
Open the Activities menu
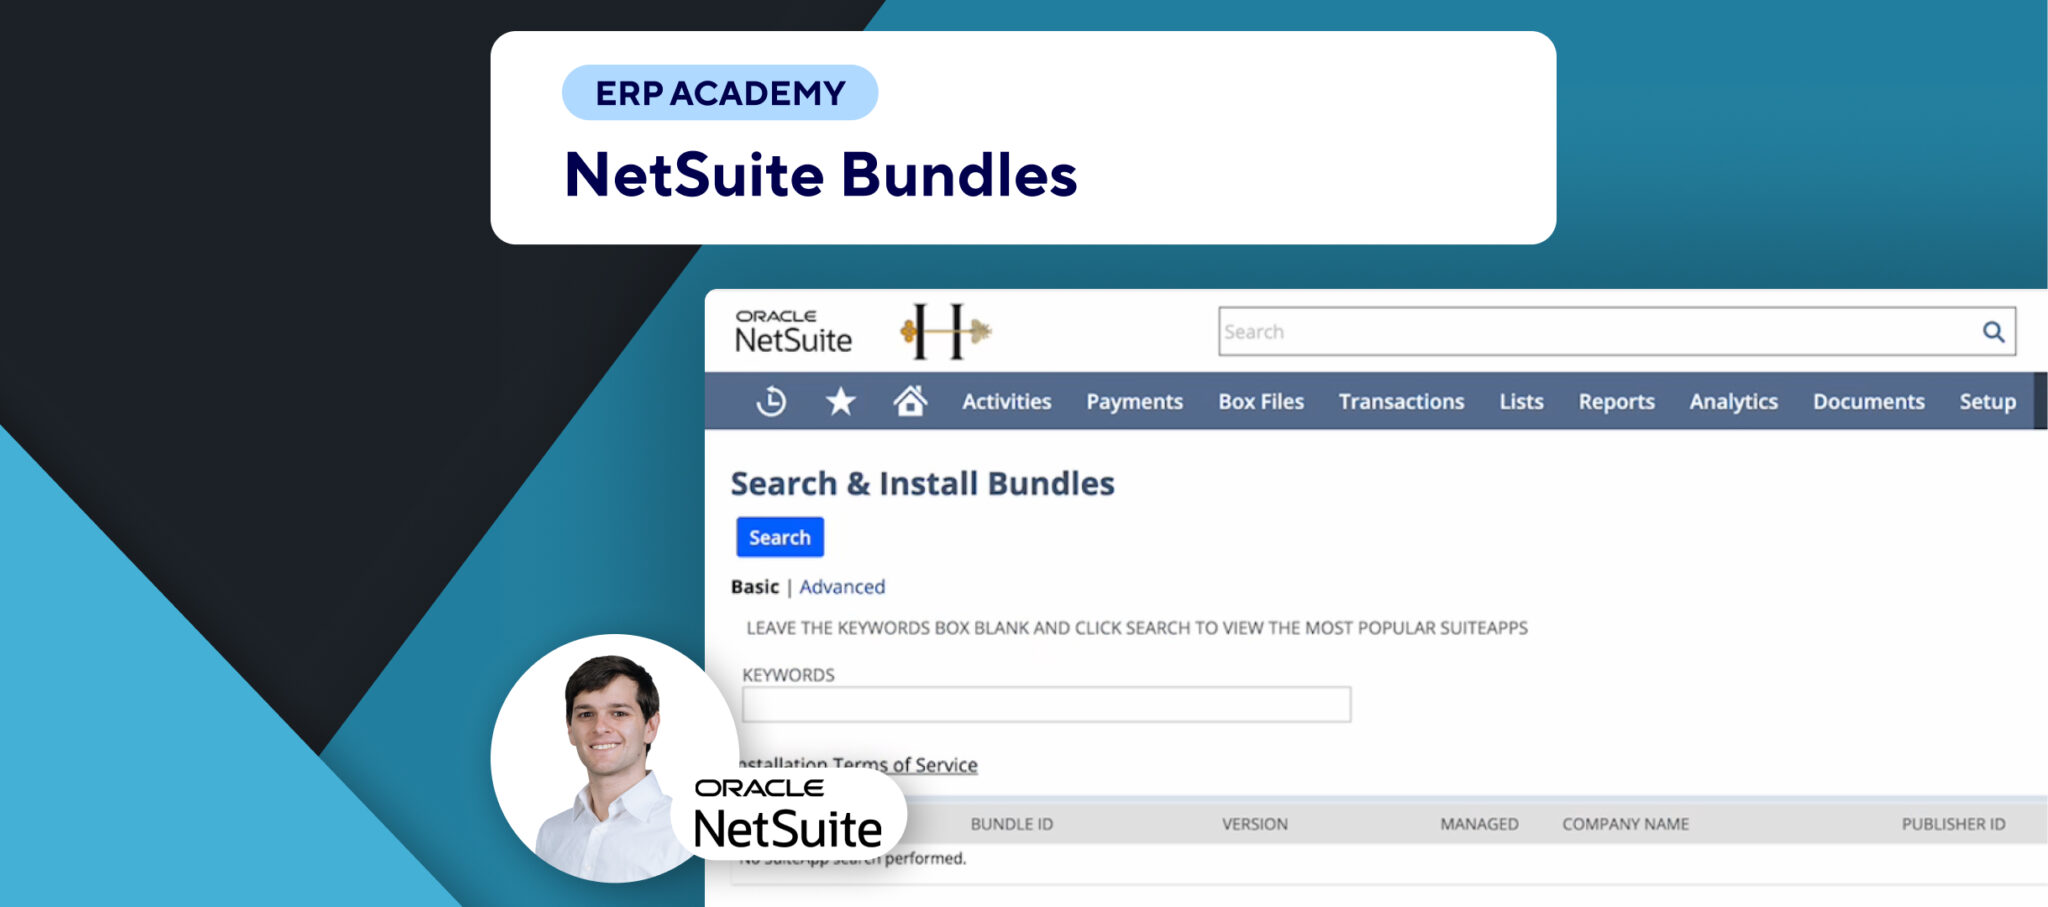(1004, 401)
